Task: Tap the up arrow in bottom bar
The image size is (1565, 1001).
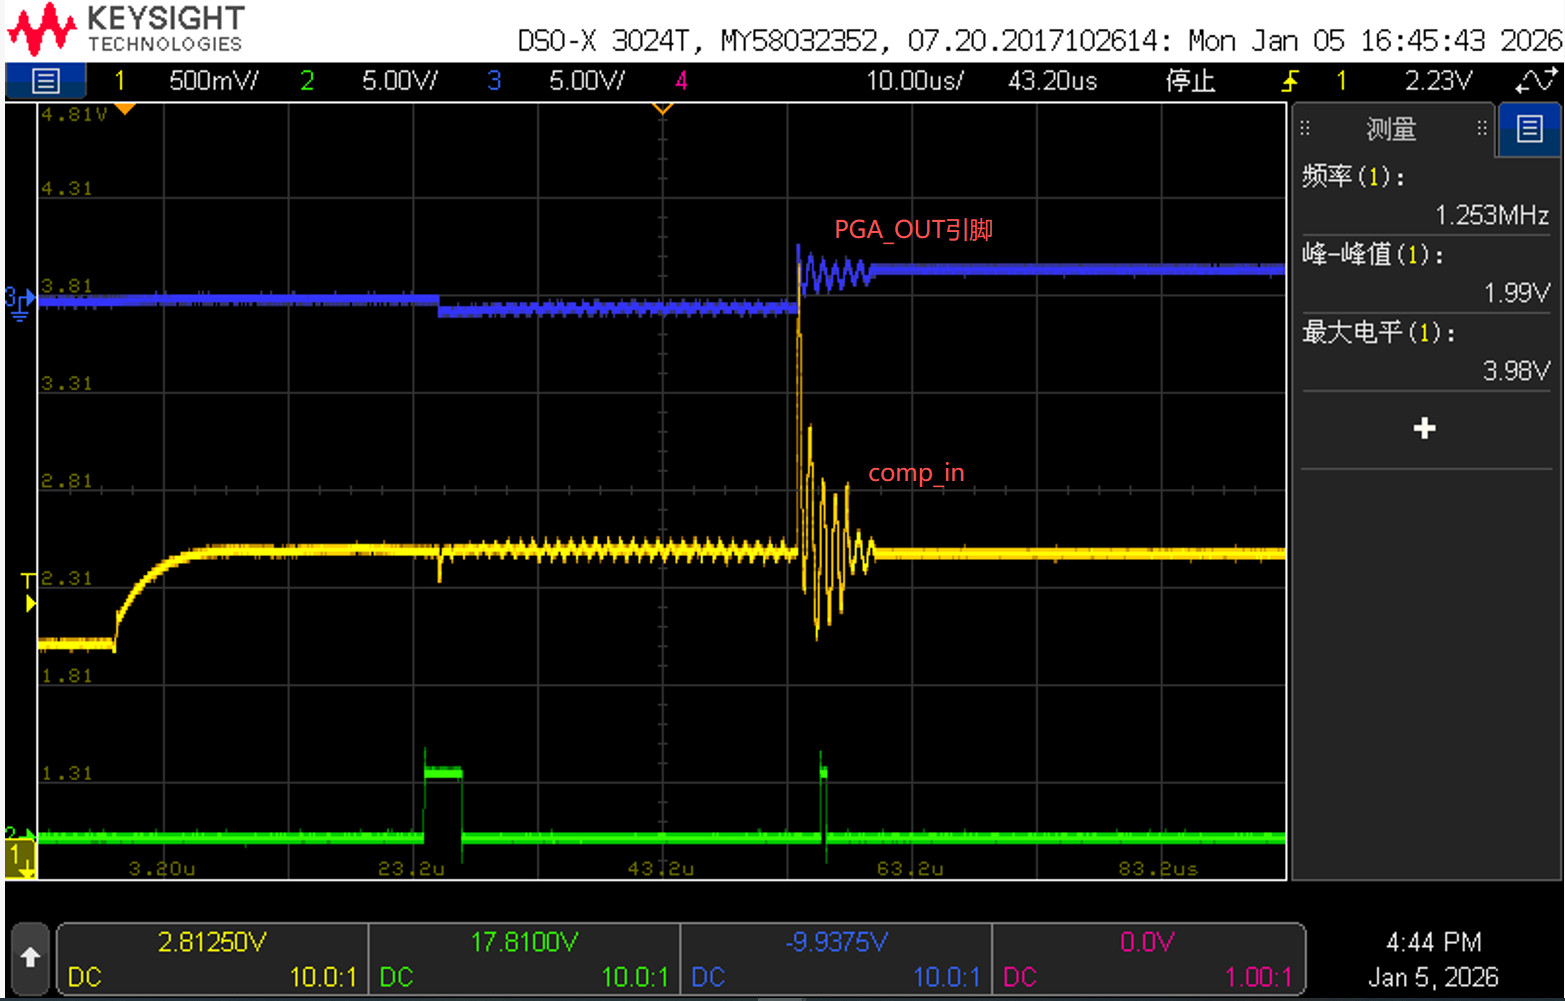Action: point(30,959)
